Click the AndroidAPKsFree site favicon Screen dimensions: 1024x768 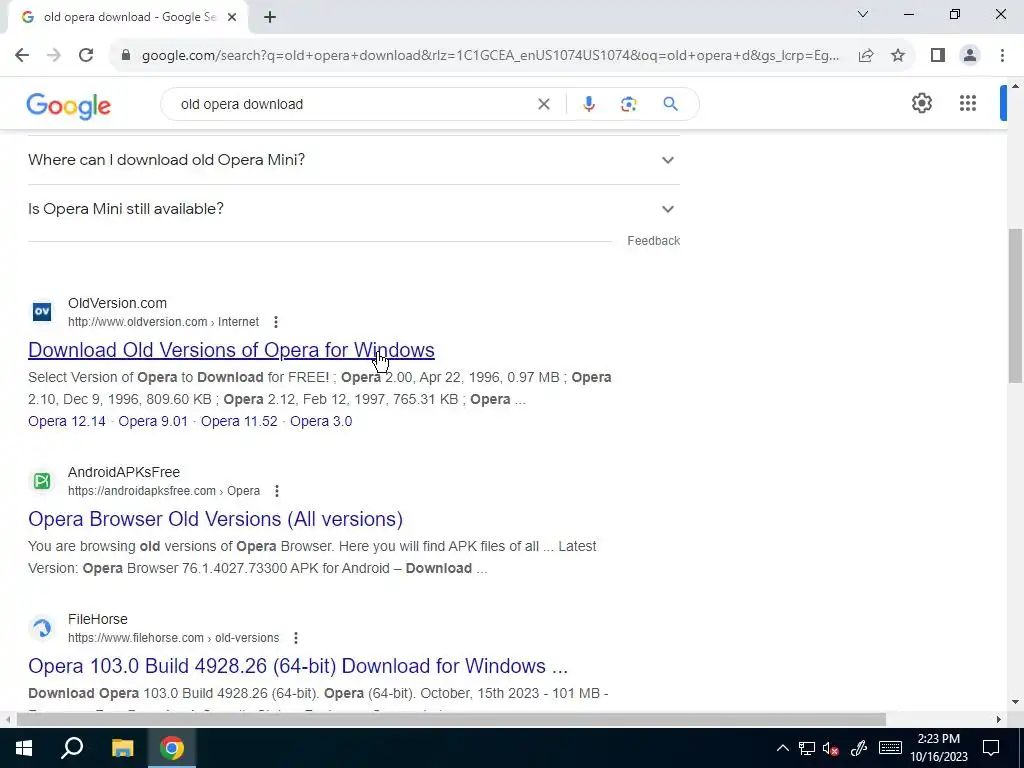pos(42,481)
